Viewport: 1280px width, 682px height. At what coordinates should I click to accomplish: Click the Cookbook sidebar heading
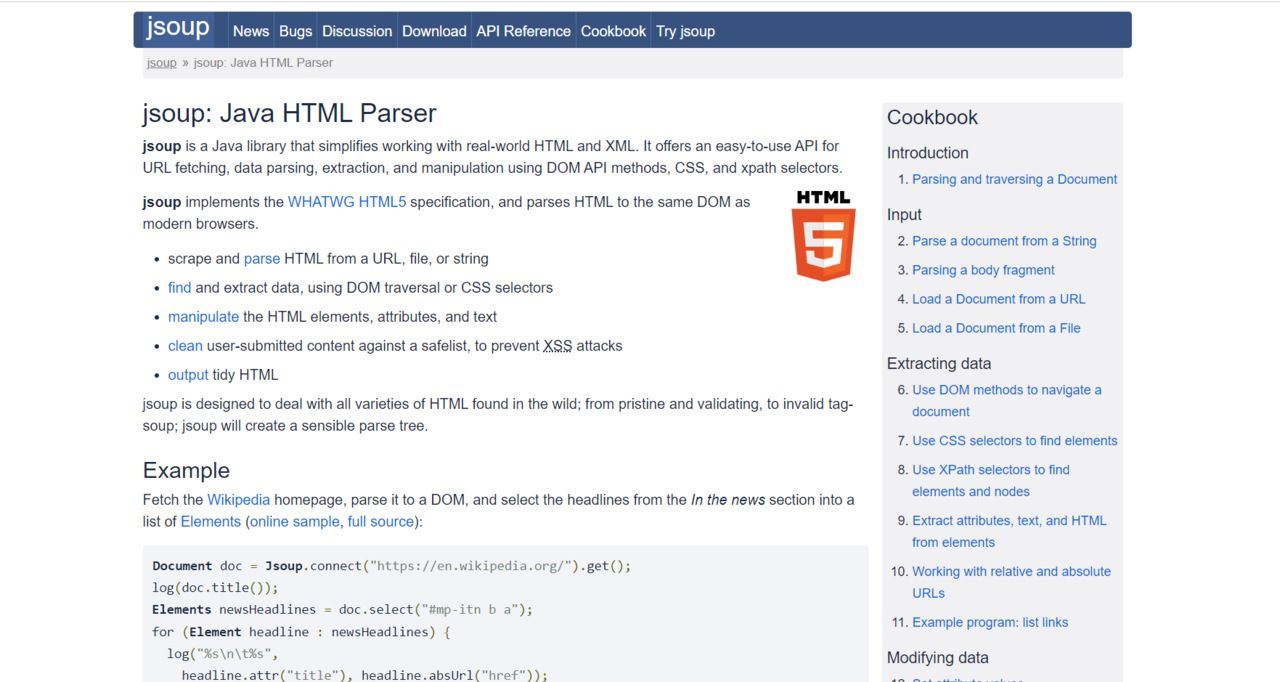pyautogui.click(x=932, y=117)
